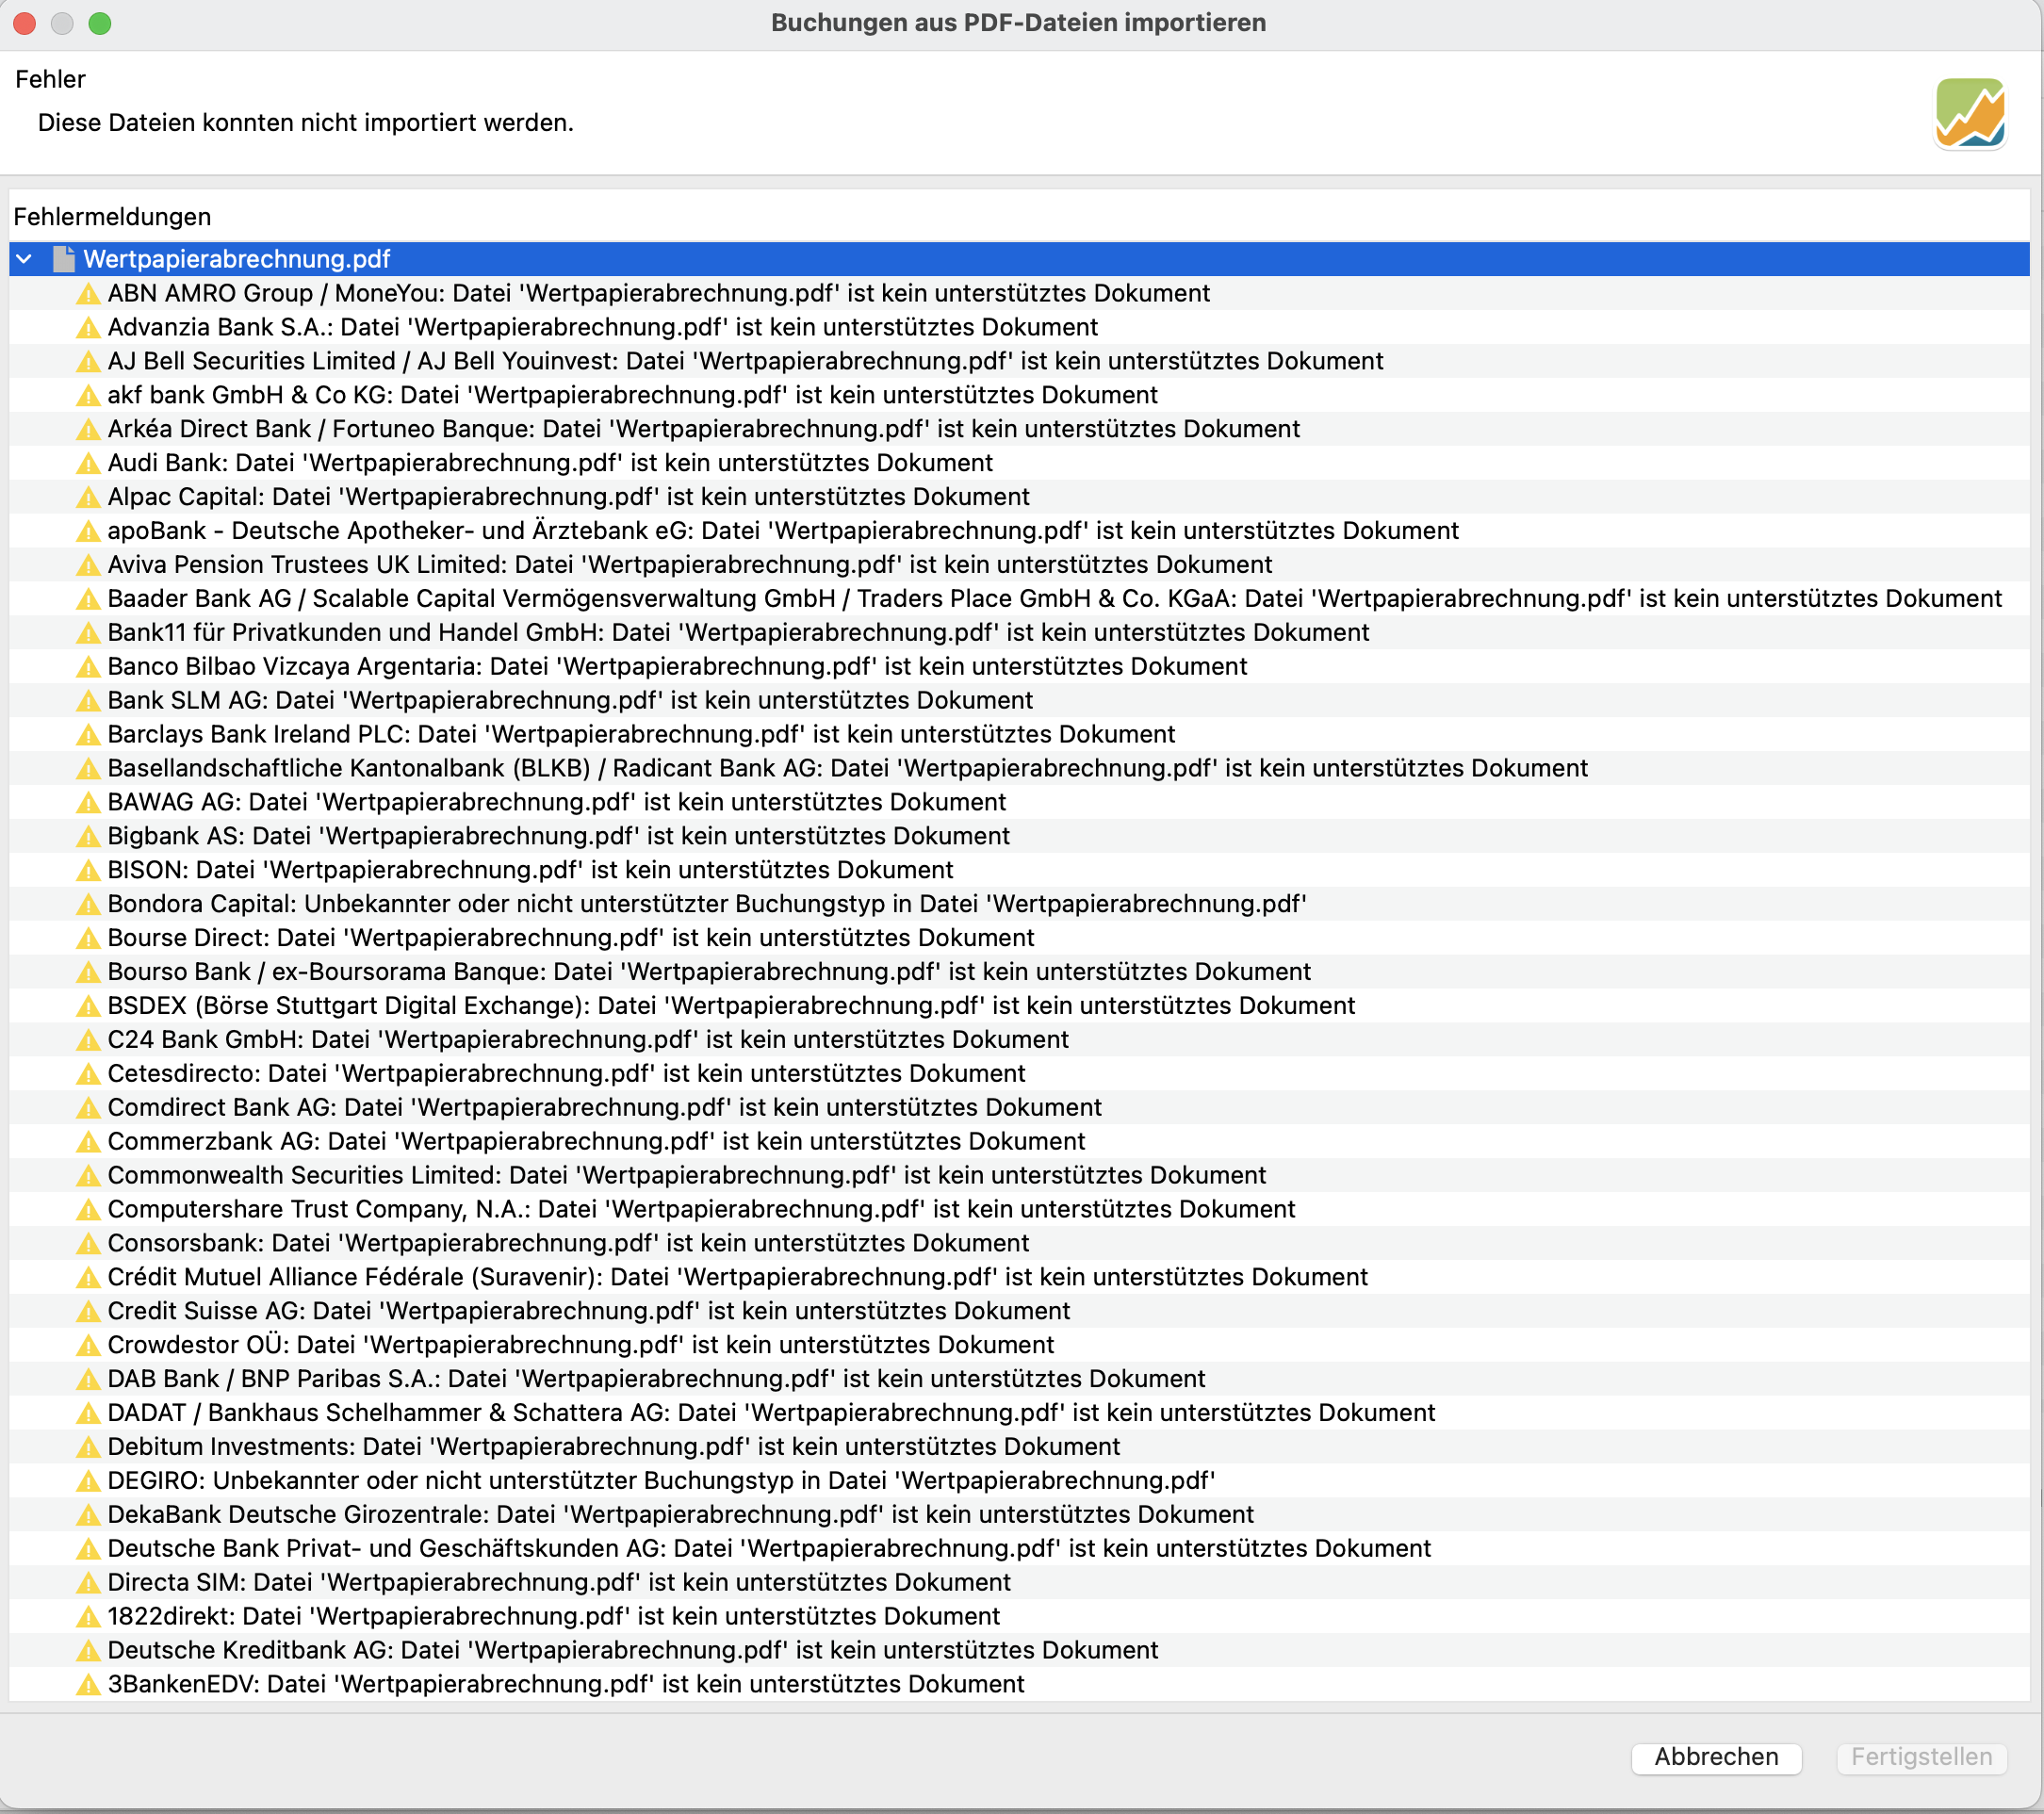Image resolution: width=2044 pixels, height=1814 pixels.
Task: Select the Credit Suisse AG error row
Action: tap(588, 1311)
